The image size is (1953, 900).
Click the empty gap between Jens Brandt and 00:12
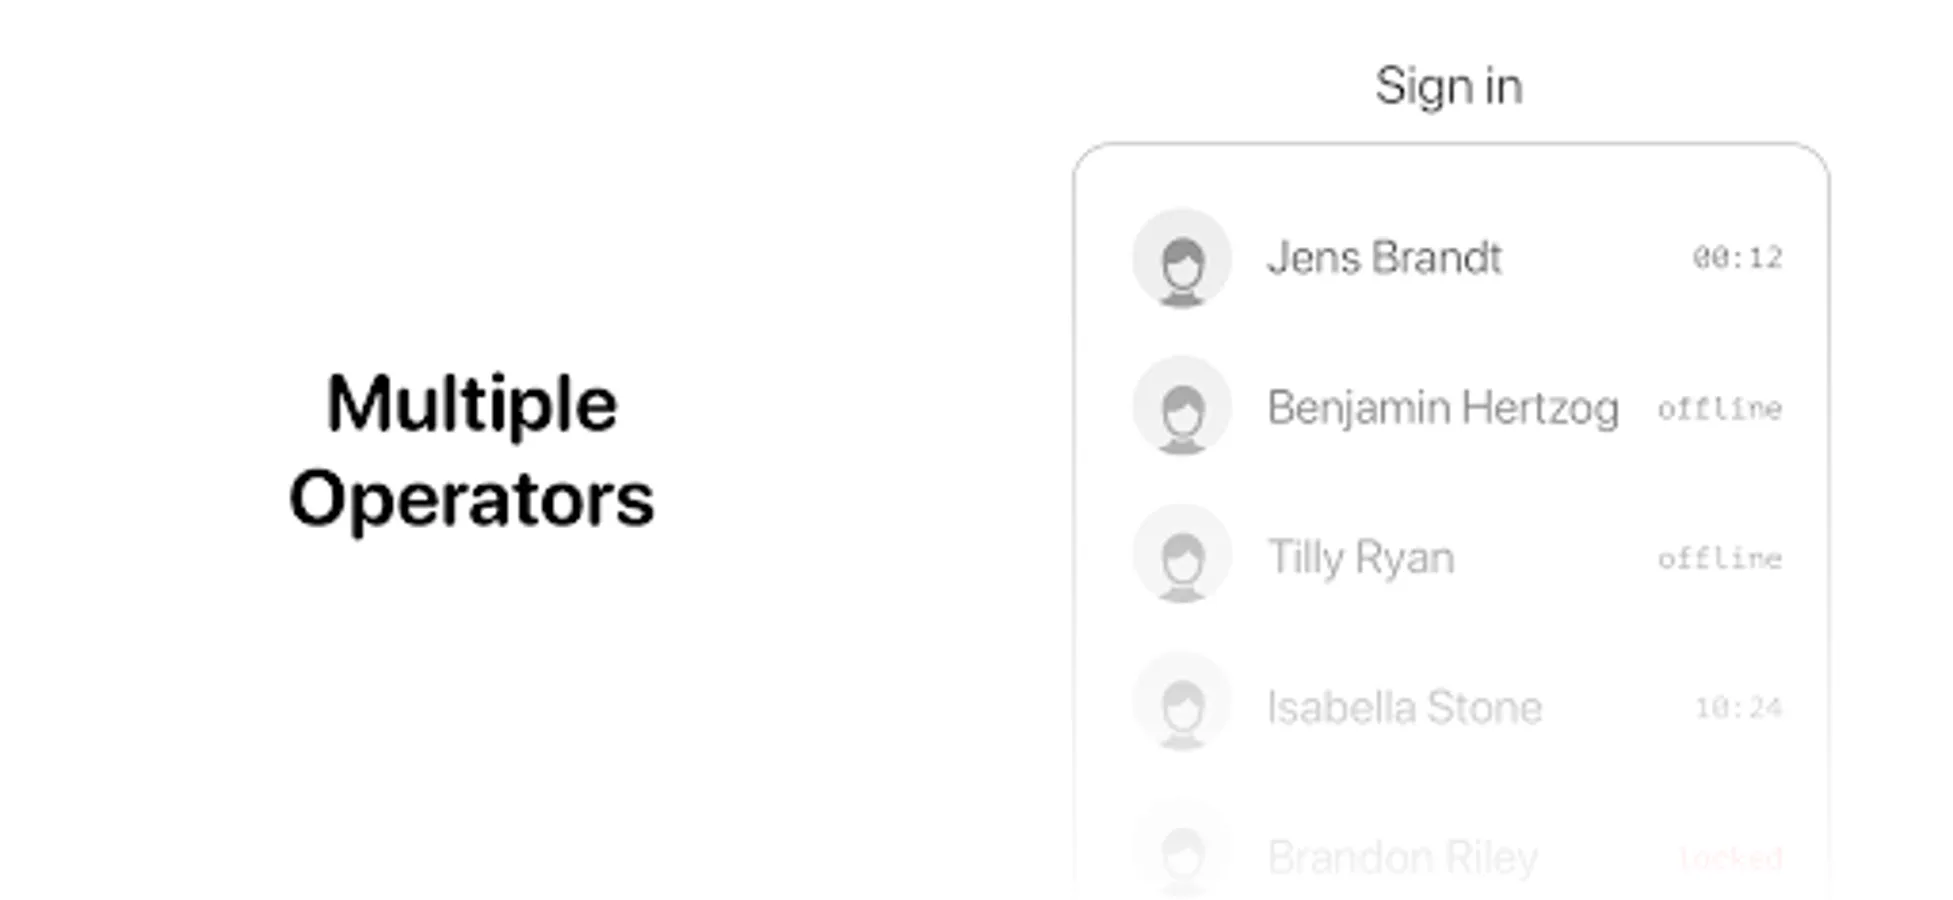coord(1596,258)
